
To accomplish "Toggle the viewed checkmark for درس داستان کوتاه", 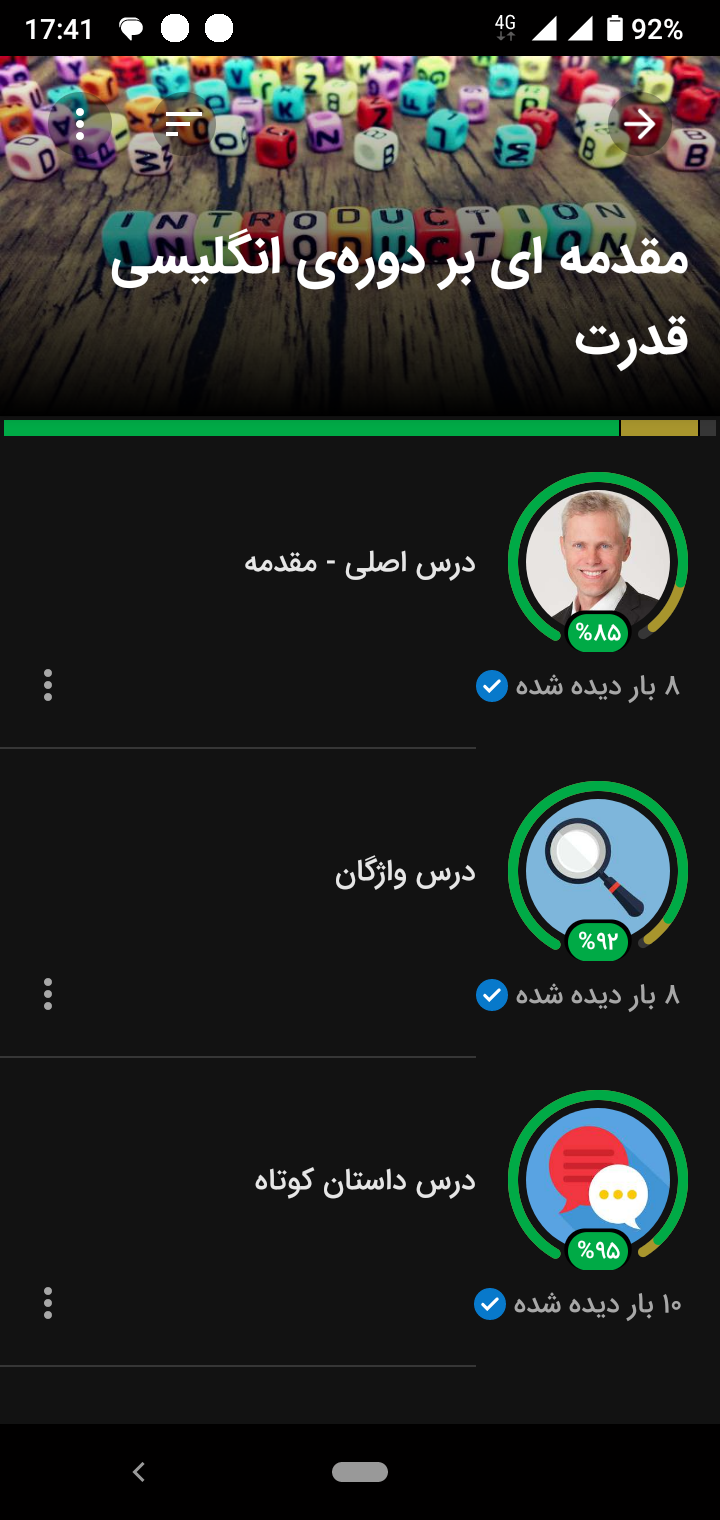I will coord(489,1304).
